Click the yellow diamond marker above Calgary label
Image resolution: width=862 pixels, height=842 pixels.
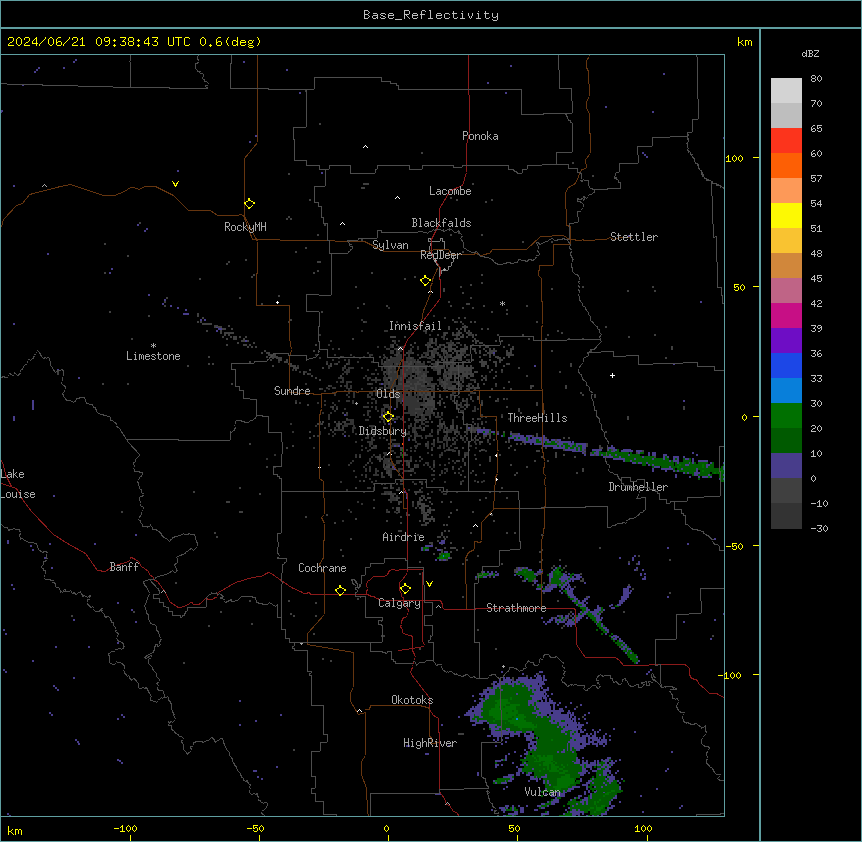(x=405, y=589)
